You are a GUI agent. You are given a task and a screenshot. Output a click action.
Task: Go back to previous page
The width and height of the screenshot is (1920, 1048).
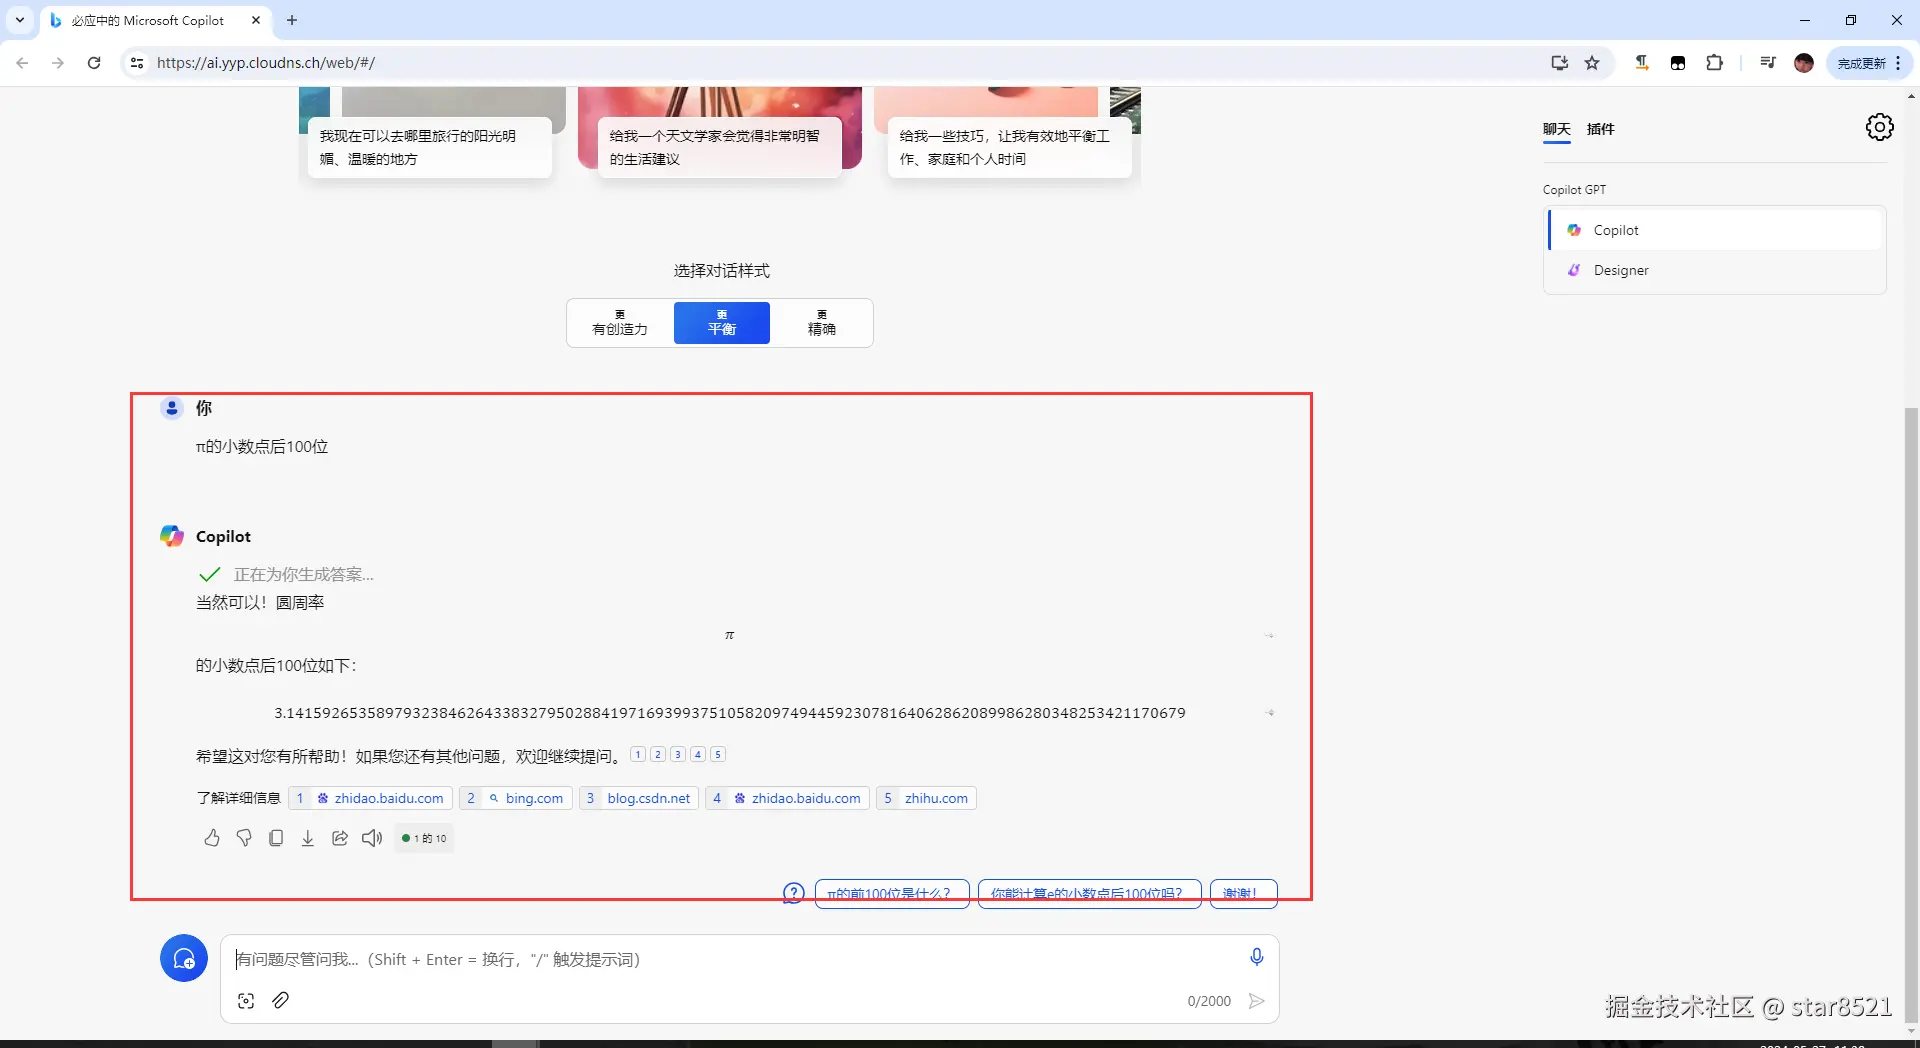pos(22,63)
